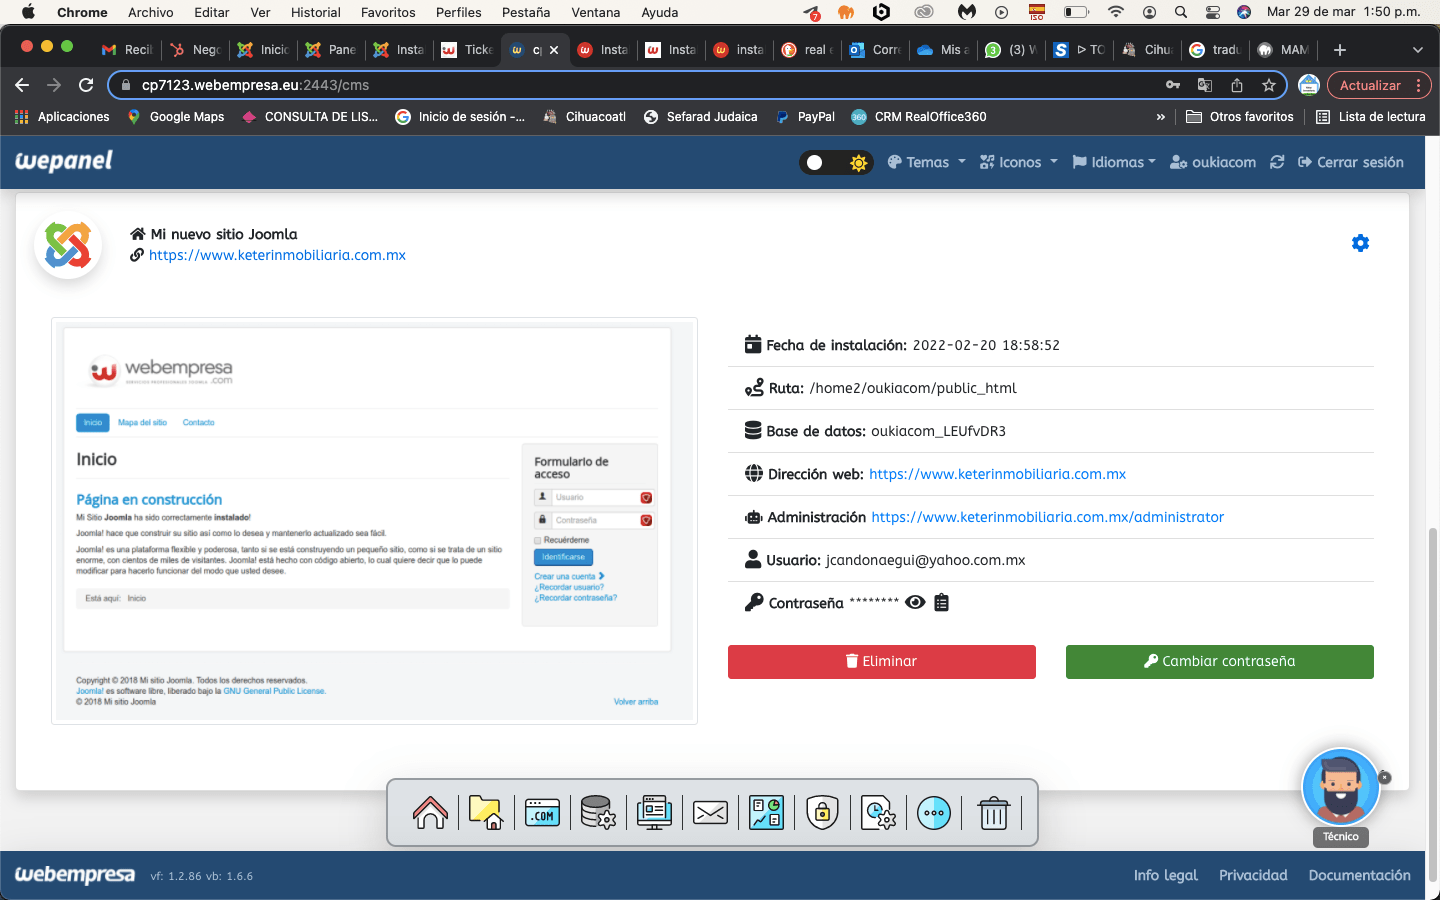Click the address bar URL field
The width and height of the screenshot is (1440, 900).
[x=640, y=85]
